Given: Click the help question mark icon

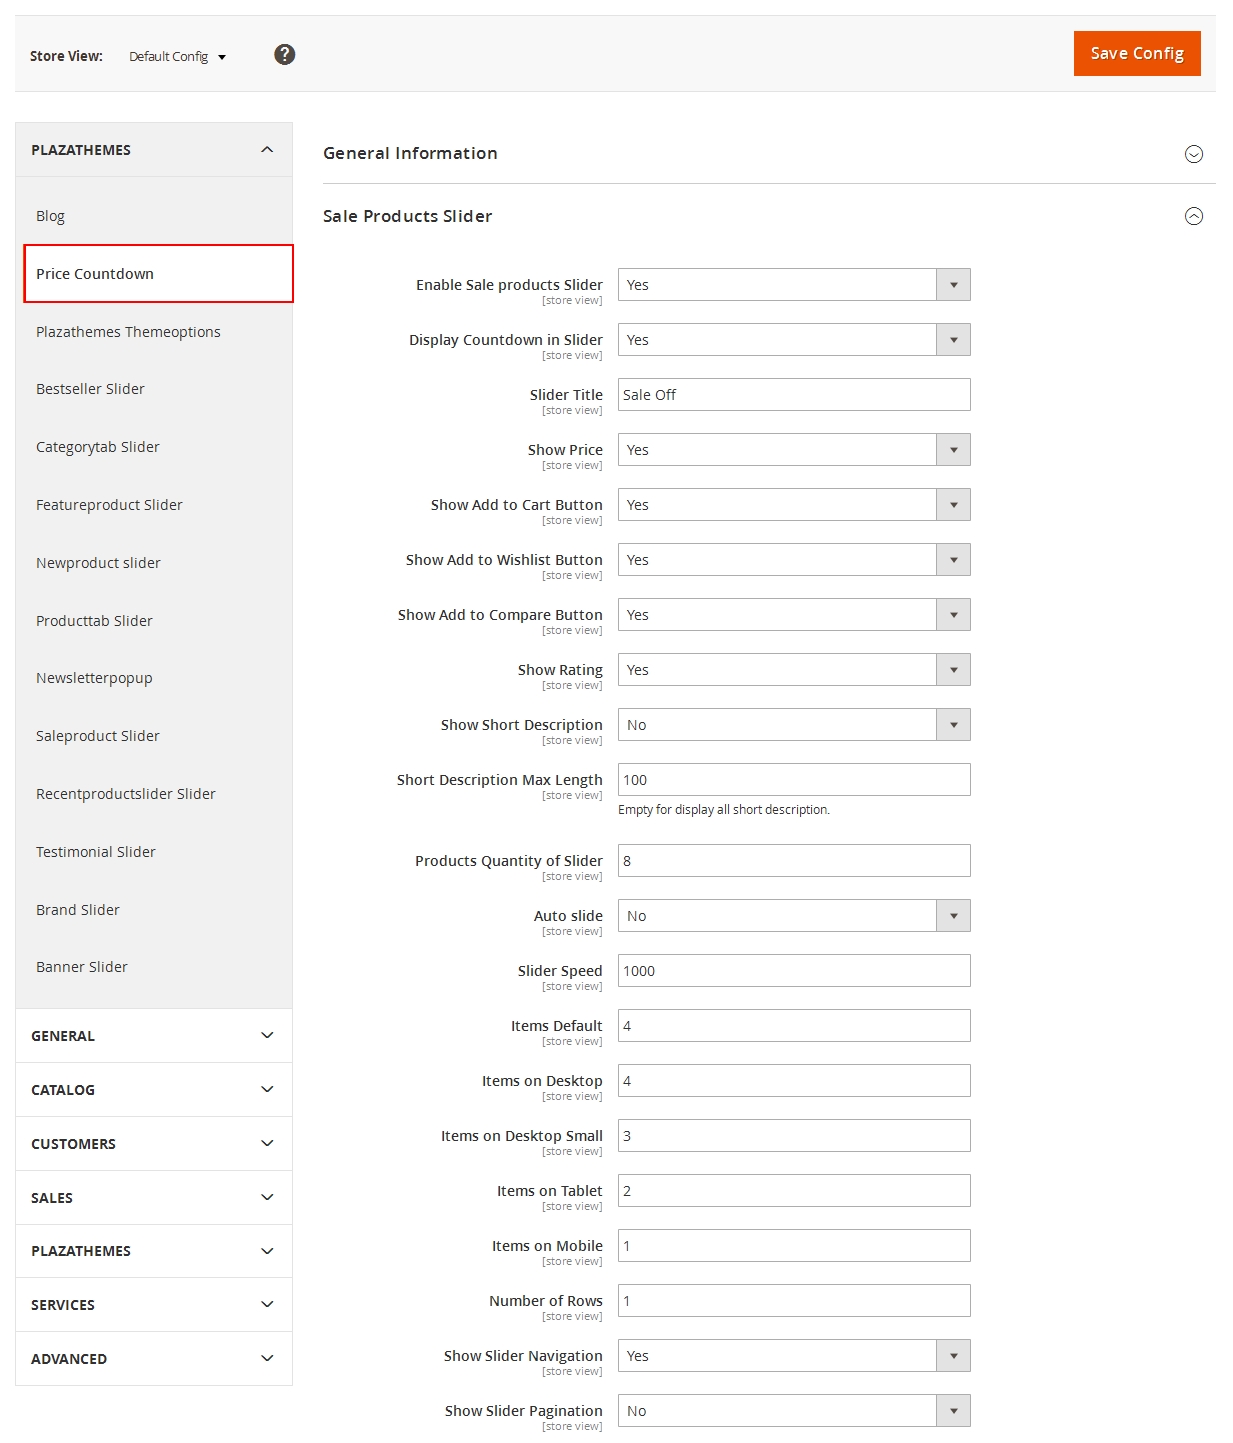Looking at the screenshot, I should (284, 55).
